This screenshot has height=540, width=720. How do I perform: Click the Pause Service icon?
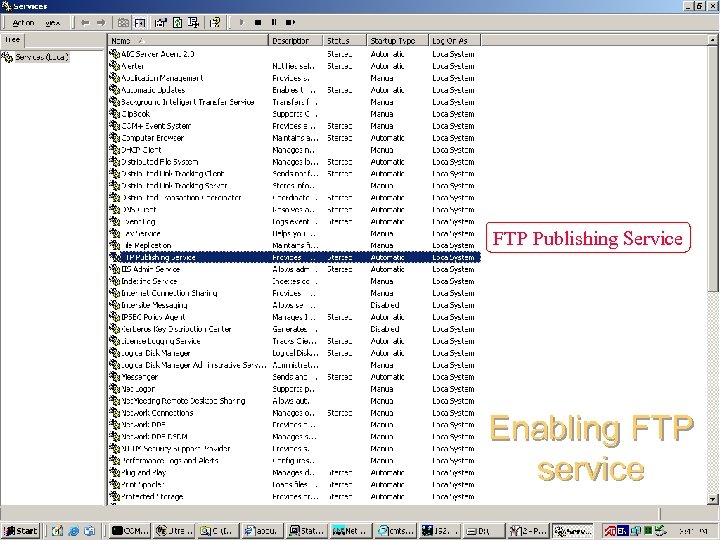pyautogui.click(x=274, y=22)
